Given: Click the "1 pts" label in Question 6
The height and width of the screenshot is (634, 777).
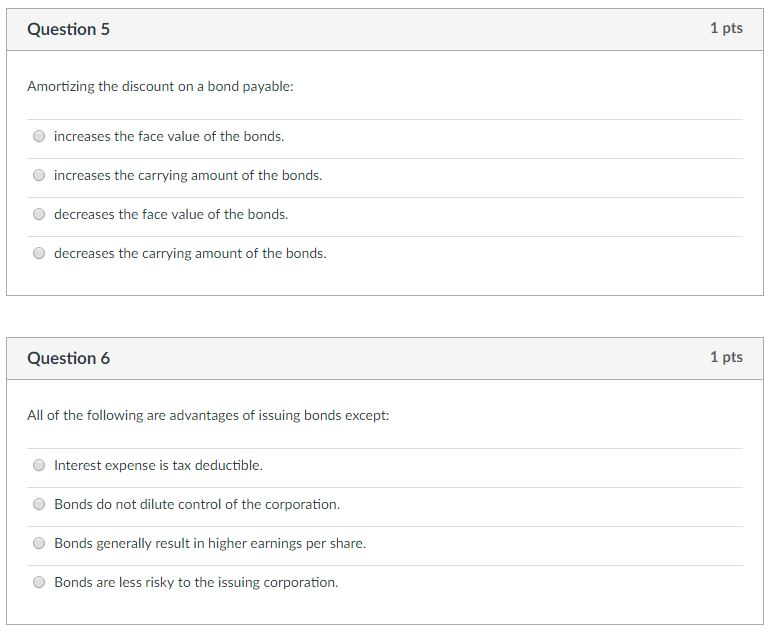Looking at the screenshot, I should [x=726, y=357].
